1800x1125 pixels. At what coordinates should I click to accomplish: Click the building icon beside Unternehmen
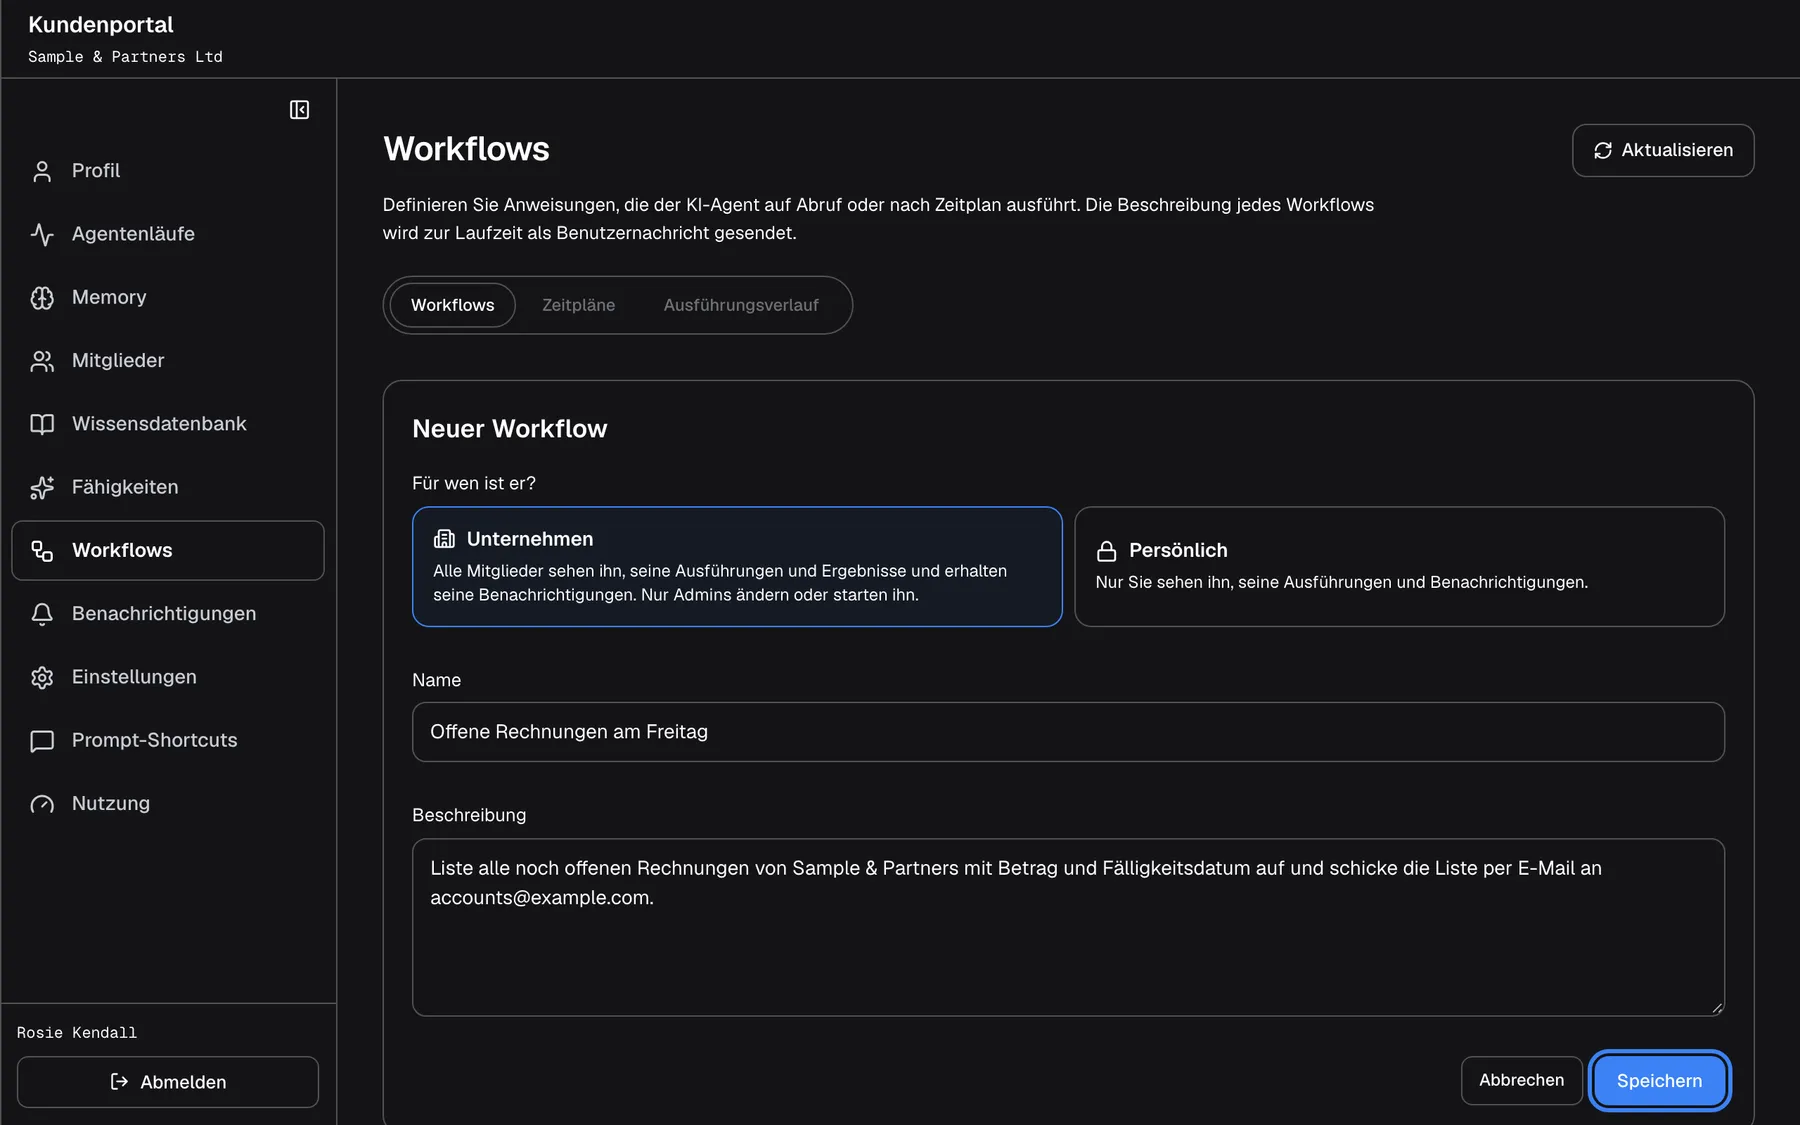click(444, 539)
